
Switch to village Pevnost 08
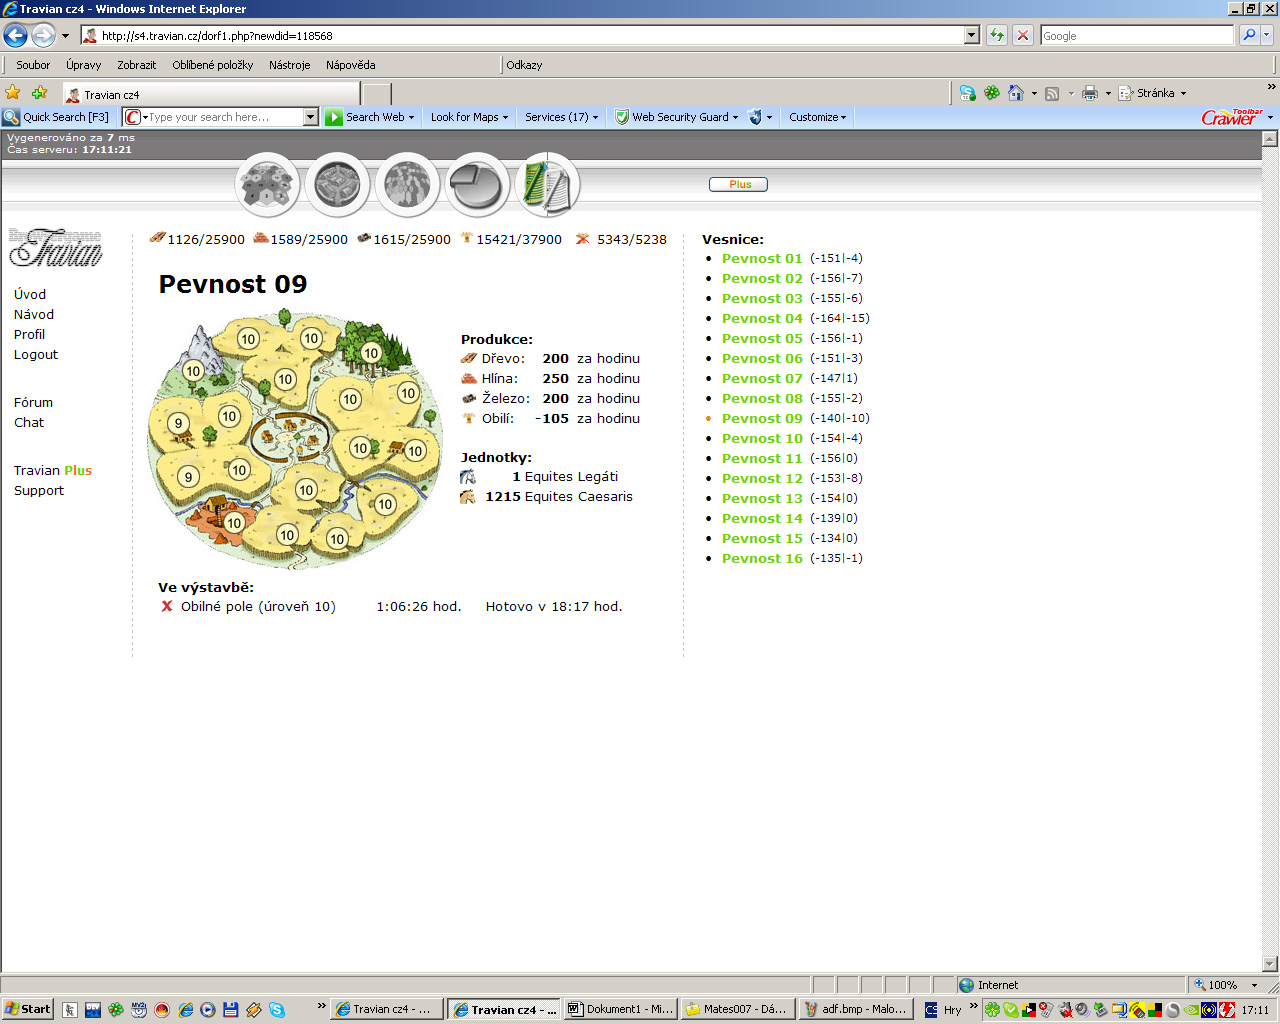(762, 398)
